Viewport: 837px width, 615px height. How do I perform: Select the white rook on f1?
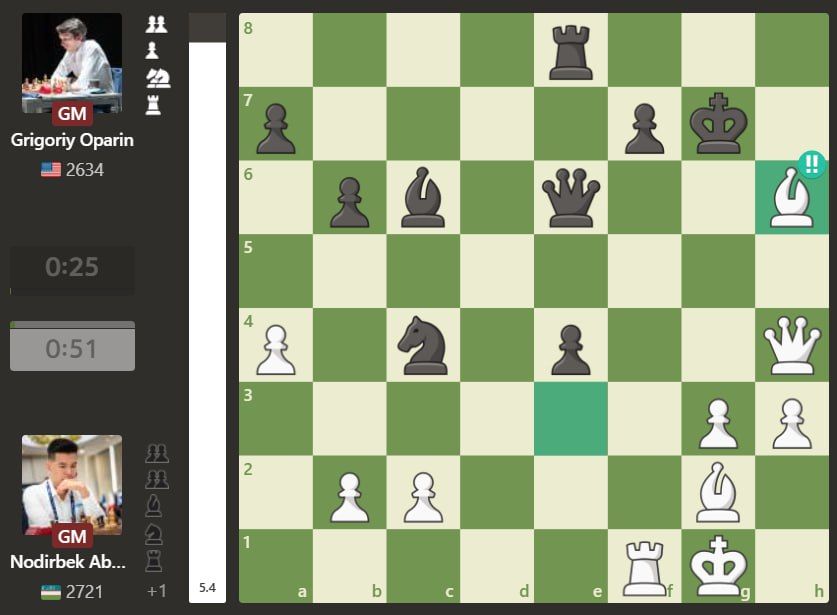[644, 569]
